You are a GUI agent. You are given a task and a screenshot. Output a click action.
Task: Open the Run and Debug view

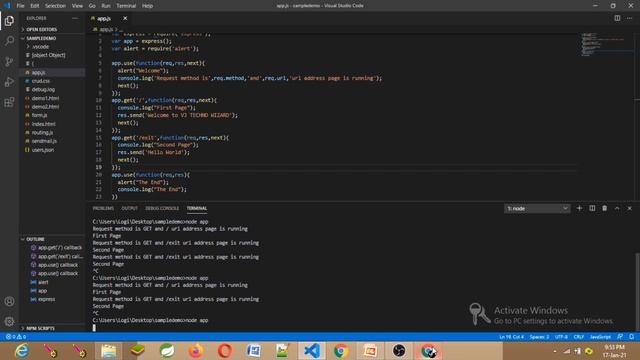(x=9, y=82)
